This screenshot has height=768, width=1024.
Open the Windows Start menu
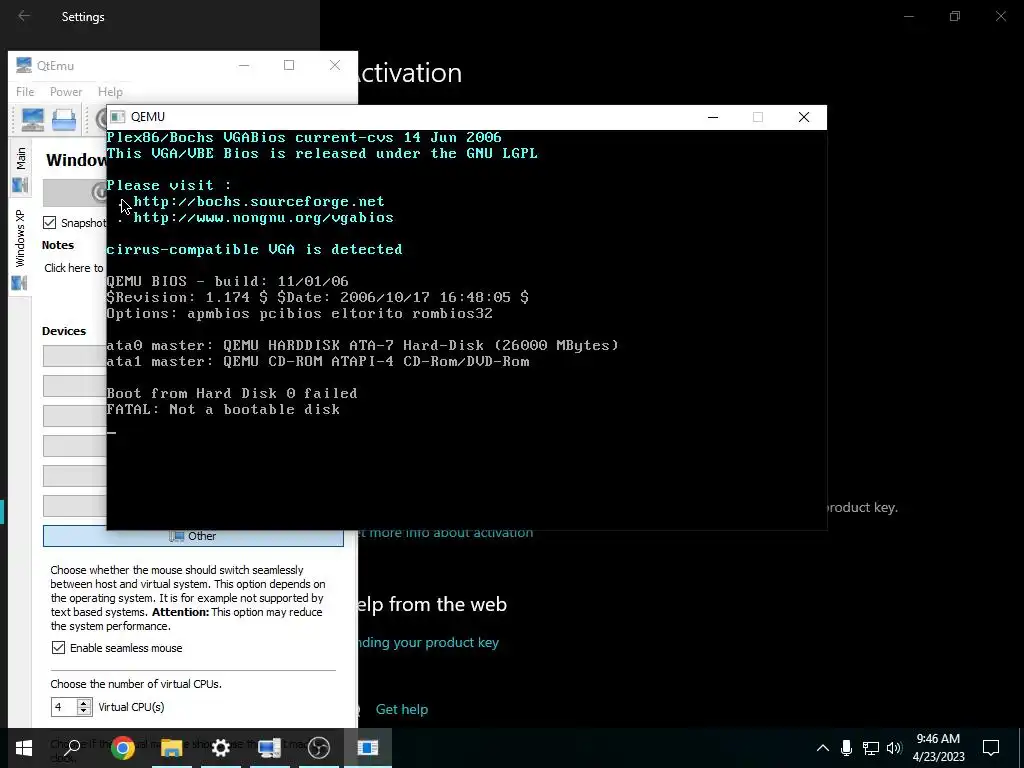(24, 748)
